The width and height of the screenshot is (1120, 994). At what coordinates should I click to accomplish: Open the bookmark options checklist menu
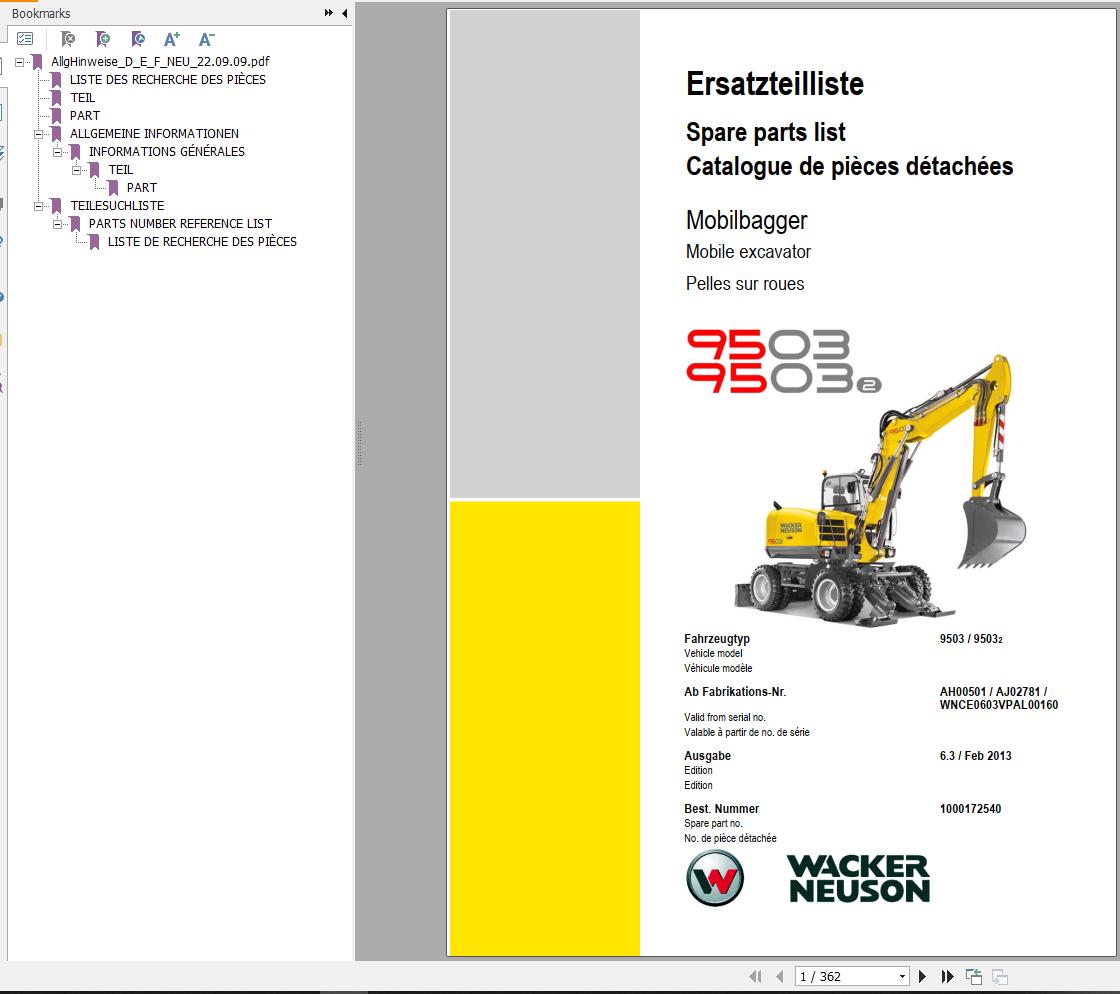point(25,39)
